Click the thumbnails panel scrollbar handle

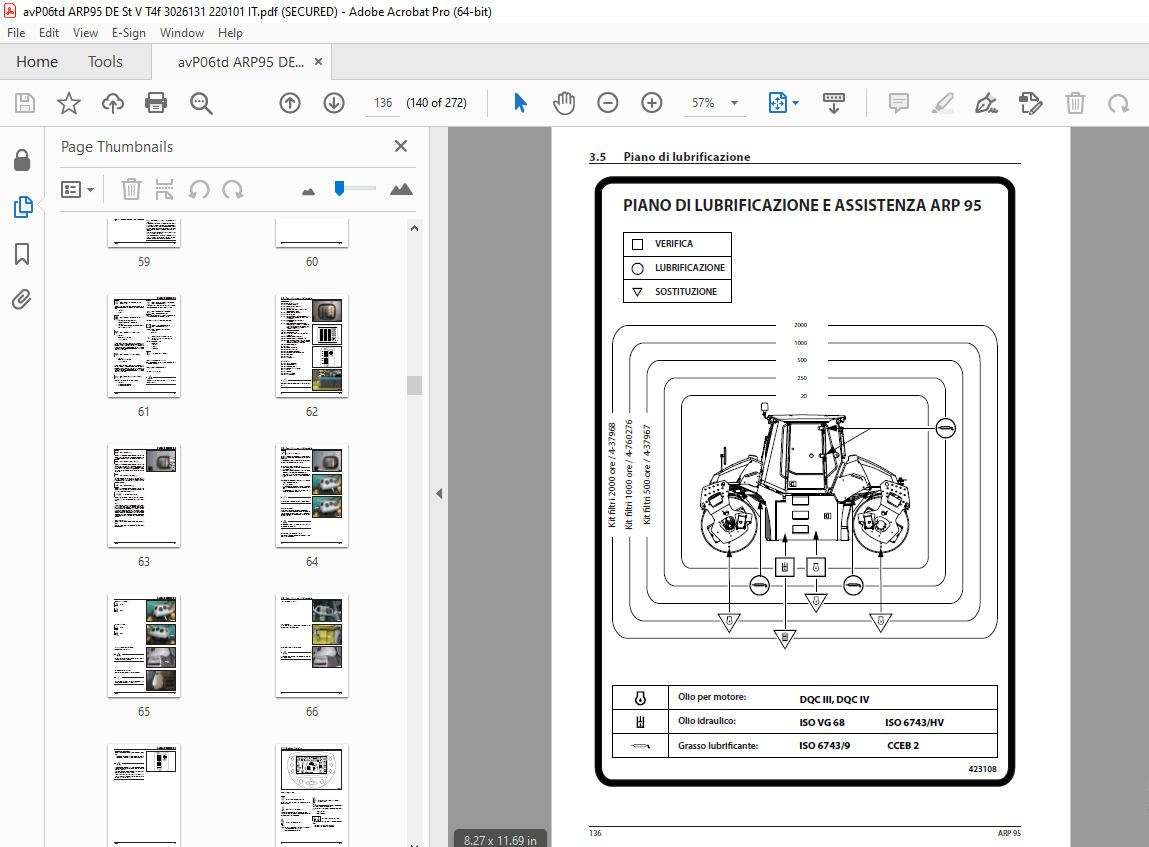coord(415,385)
